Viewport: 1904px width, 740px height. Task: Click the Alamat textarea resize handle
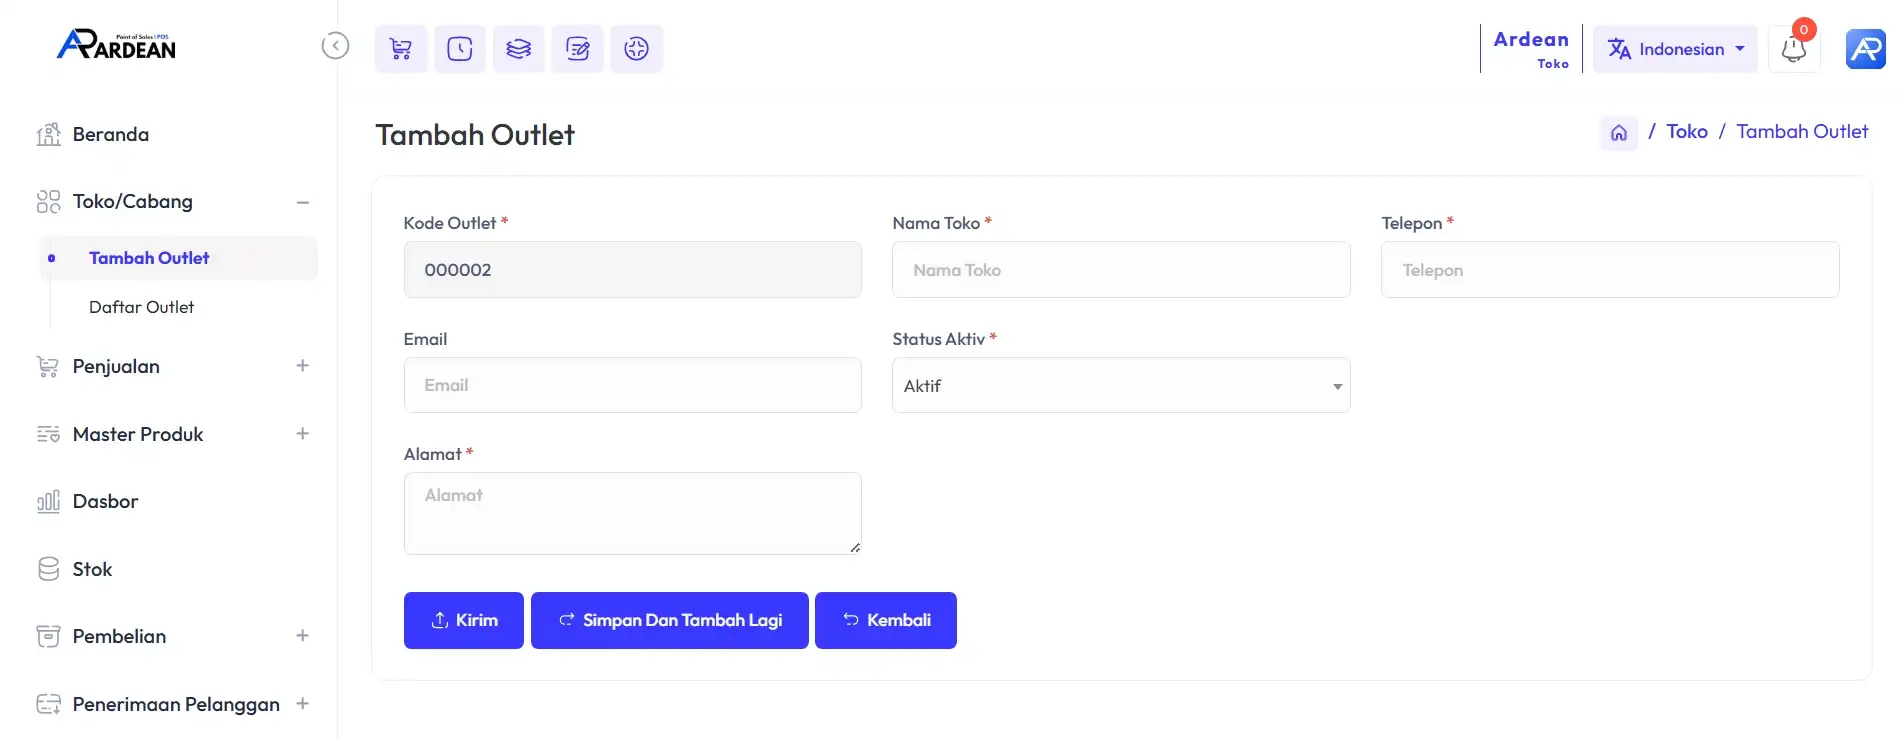855,548
